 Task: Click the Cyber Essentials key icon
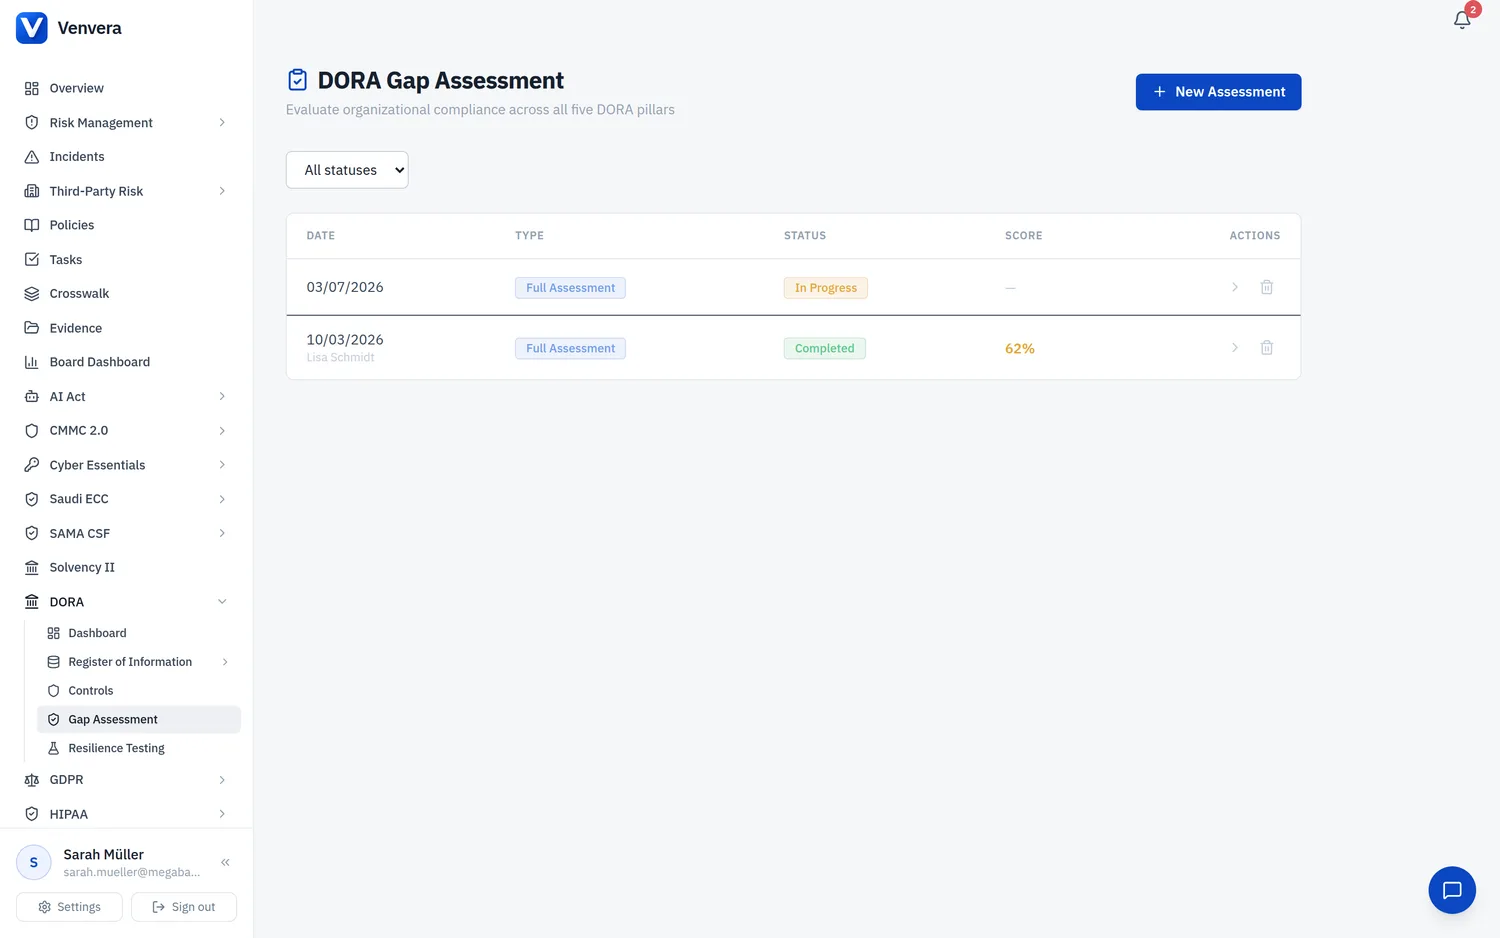click(x=32, y=465)
